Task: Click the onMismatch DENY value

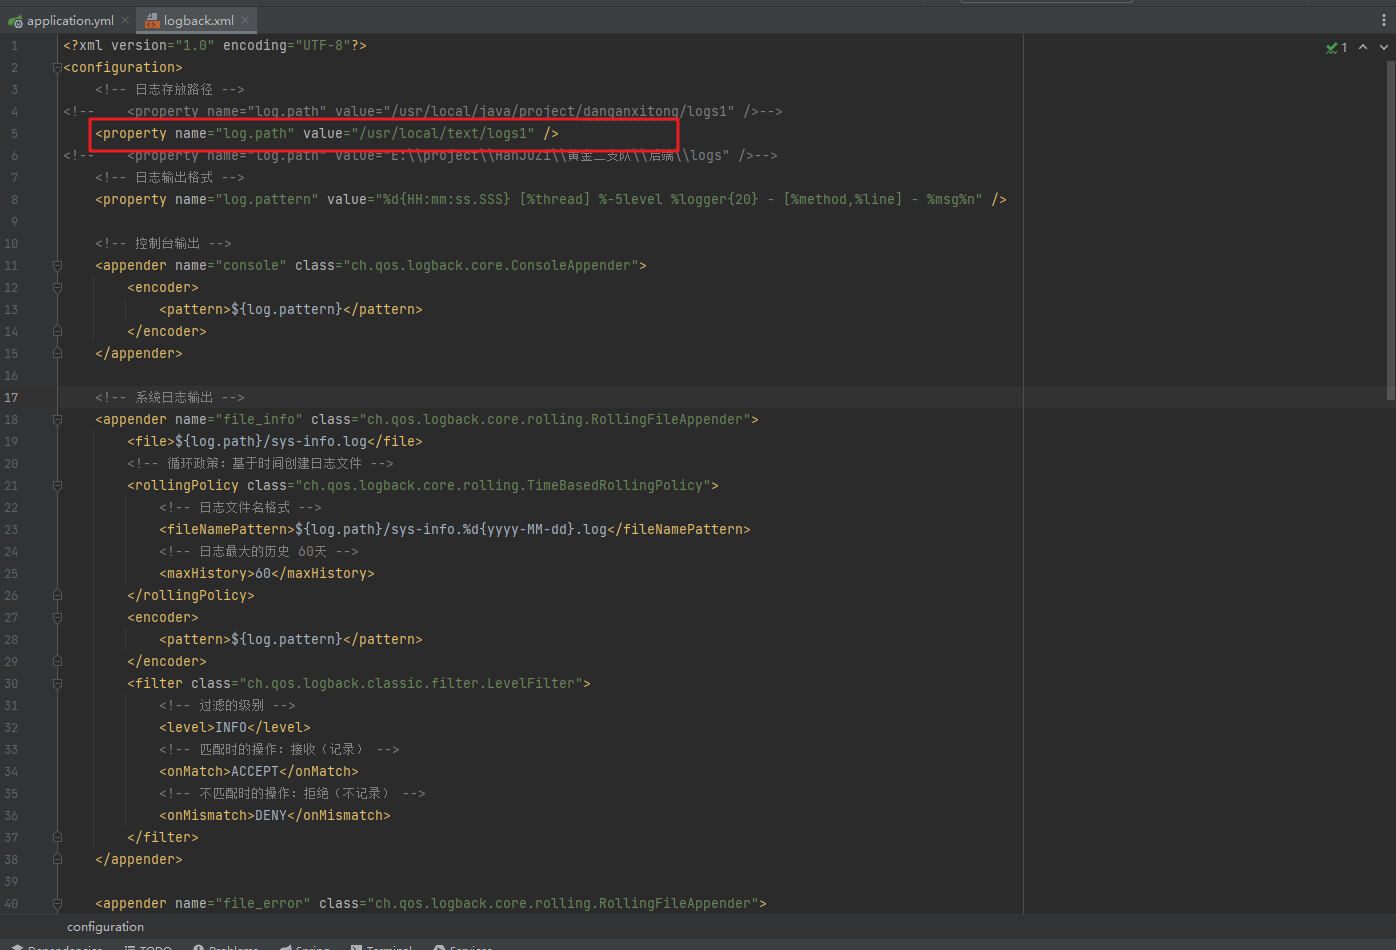Action: (x=271, y=816)
